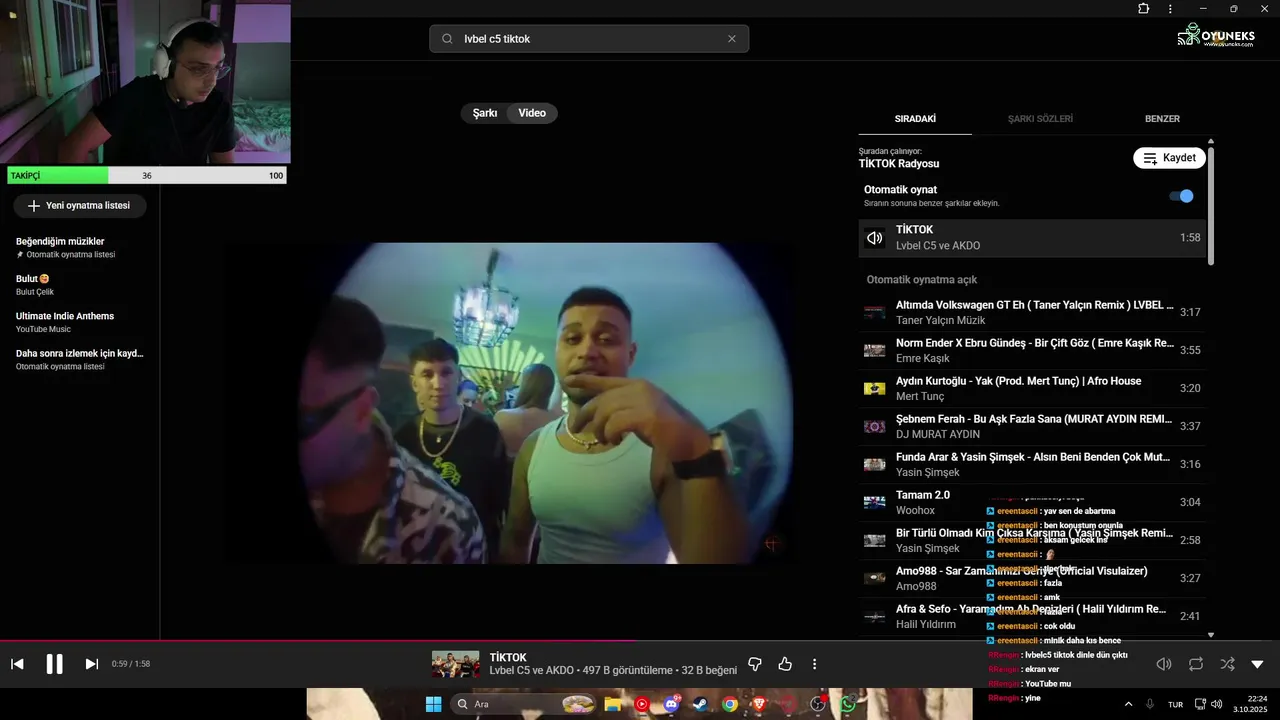Toggle the shuffle icon
The image size is (1280, 720).
point(1227,664)
